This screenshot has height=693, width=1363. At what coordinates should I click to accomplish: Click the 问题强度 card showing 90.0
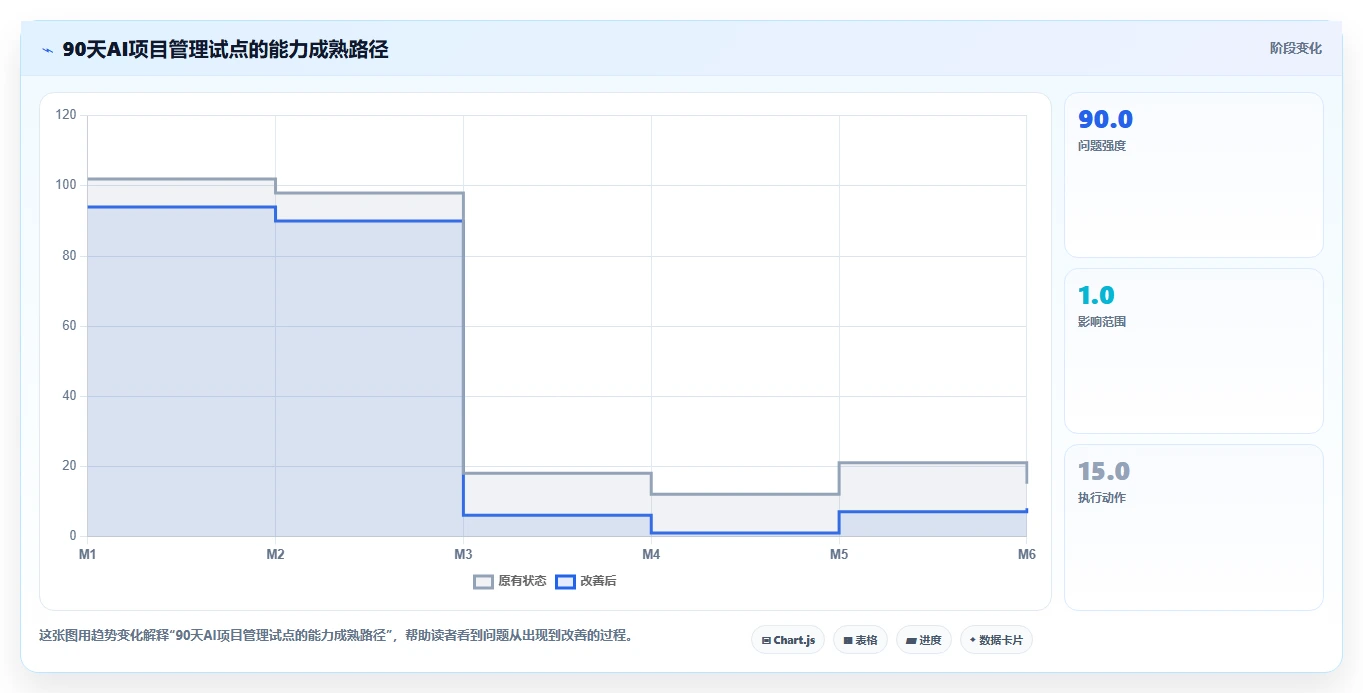[1194, 175]
